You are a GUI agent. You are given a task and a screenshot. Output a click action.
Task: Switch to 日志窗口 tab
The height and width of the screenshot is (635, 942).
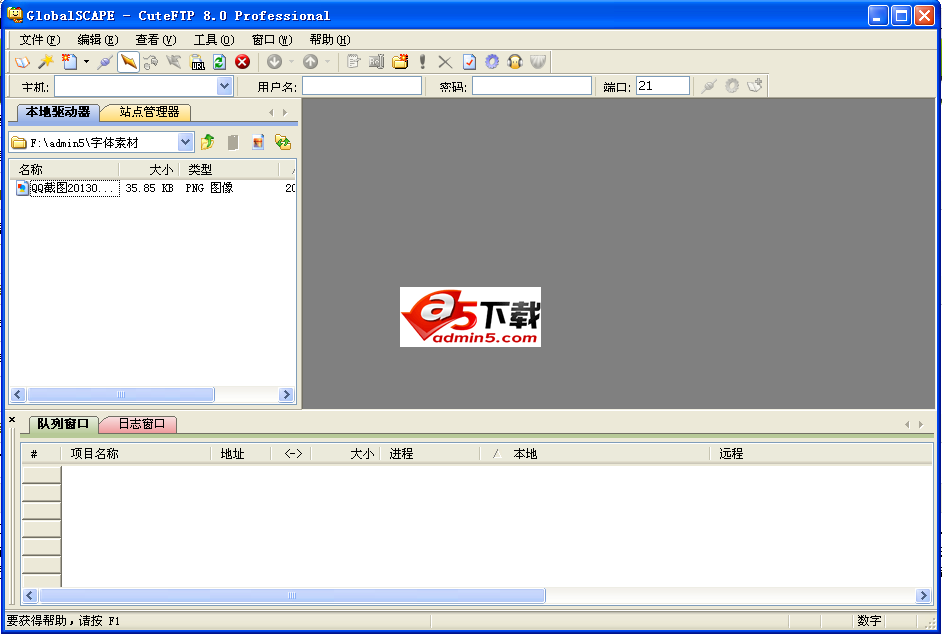(x=141, y=424)
